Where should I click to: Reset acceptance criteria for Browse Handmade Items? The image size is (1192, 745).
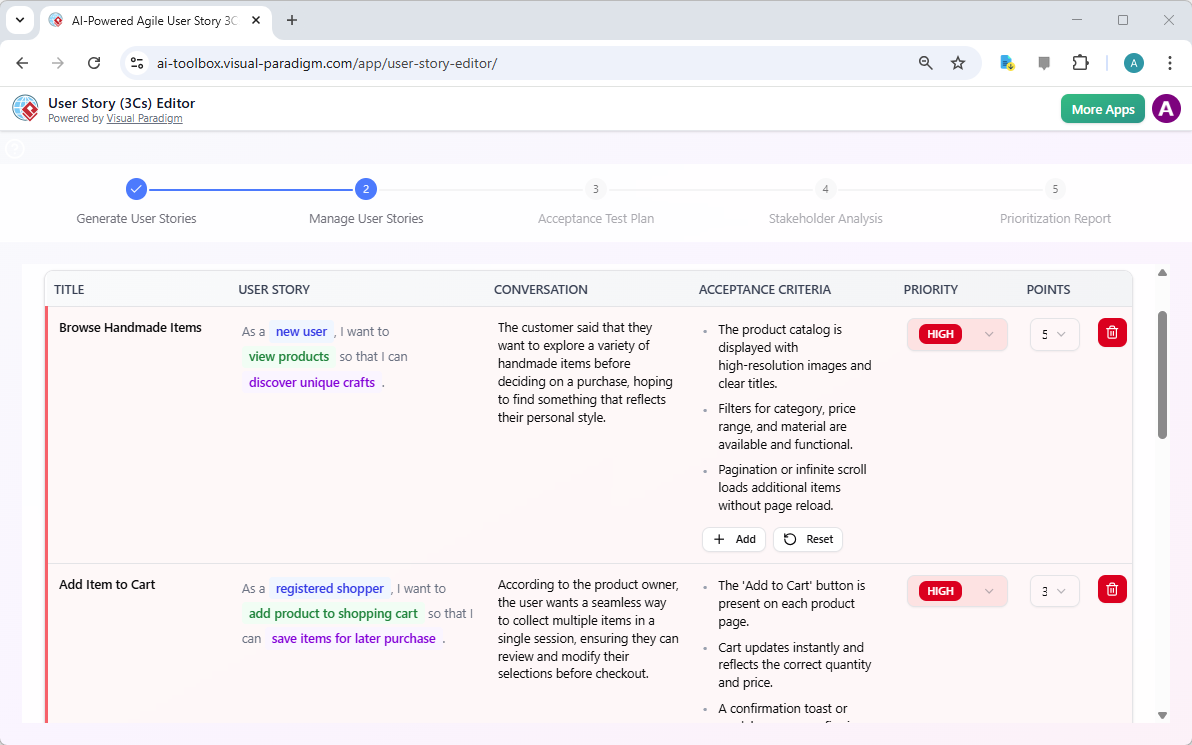coord(807,539)
